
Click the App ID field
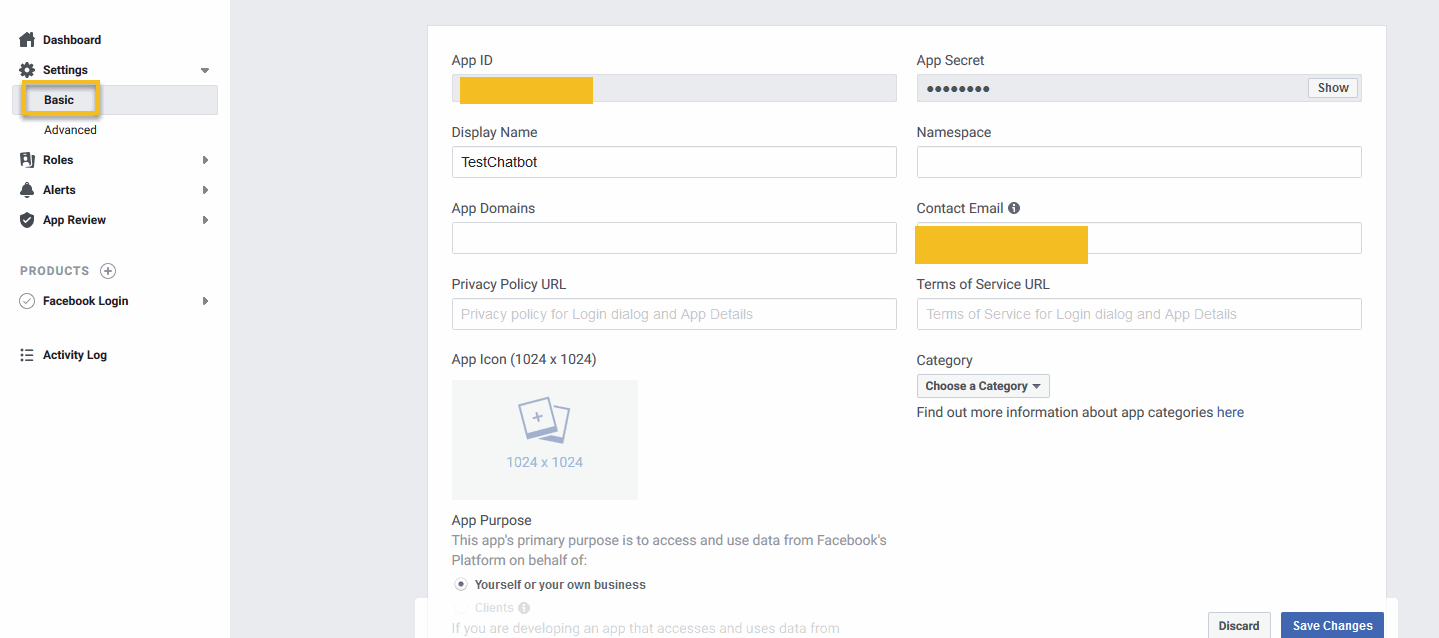pyautogui.click(x=674, y=88)
